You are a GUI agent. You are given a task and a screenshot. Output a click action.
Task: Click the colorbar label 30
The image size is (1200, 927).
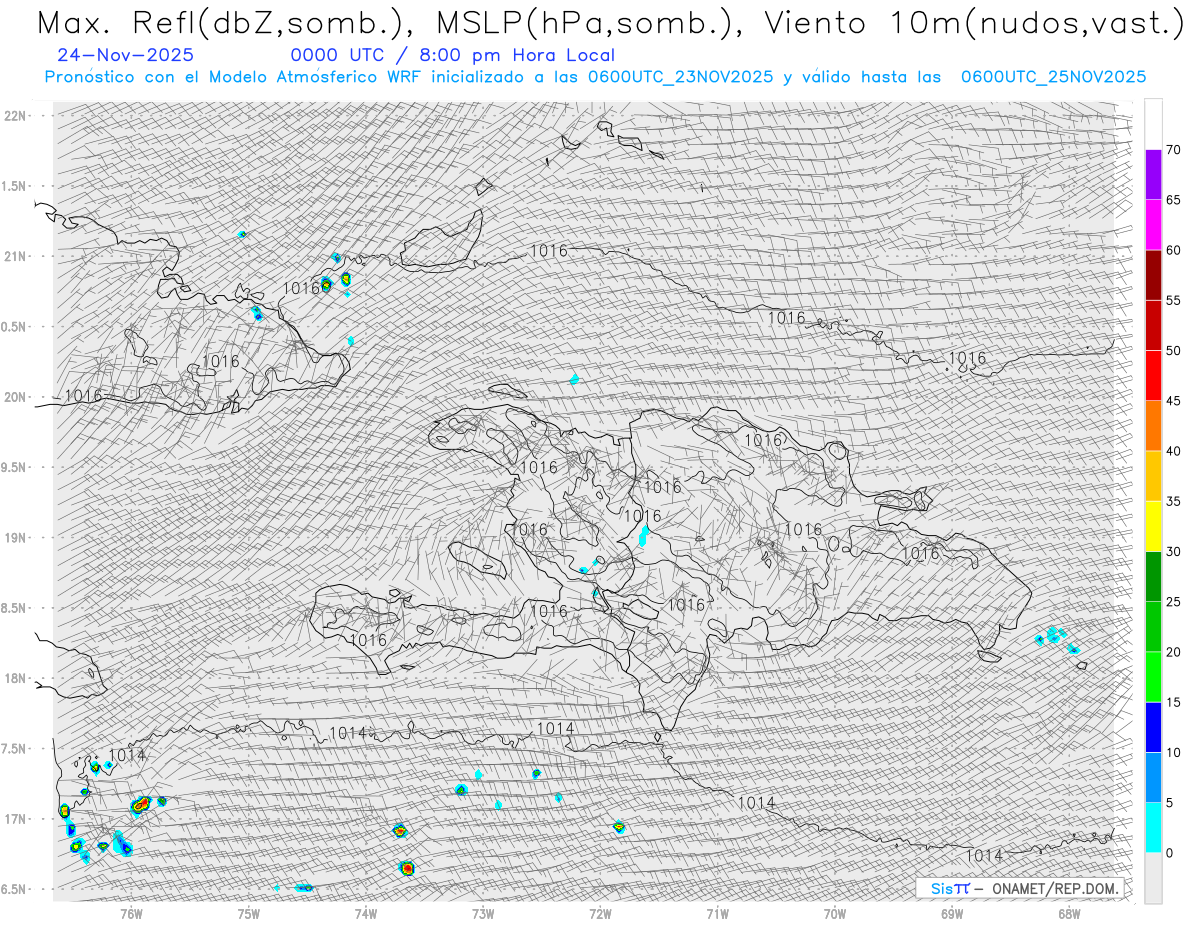coord(1173,551)
